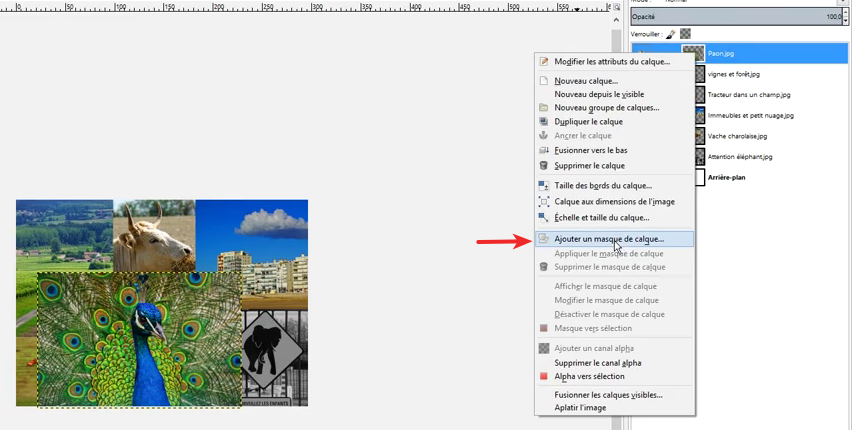The height and width of the screenshot is (430, 852).
Task: Toggle the lock pixels paintbrush icon
Action: coord(670,34)
